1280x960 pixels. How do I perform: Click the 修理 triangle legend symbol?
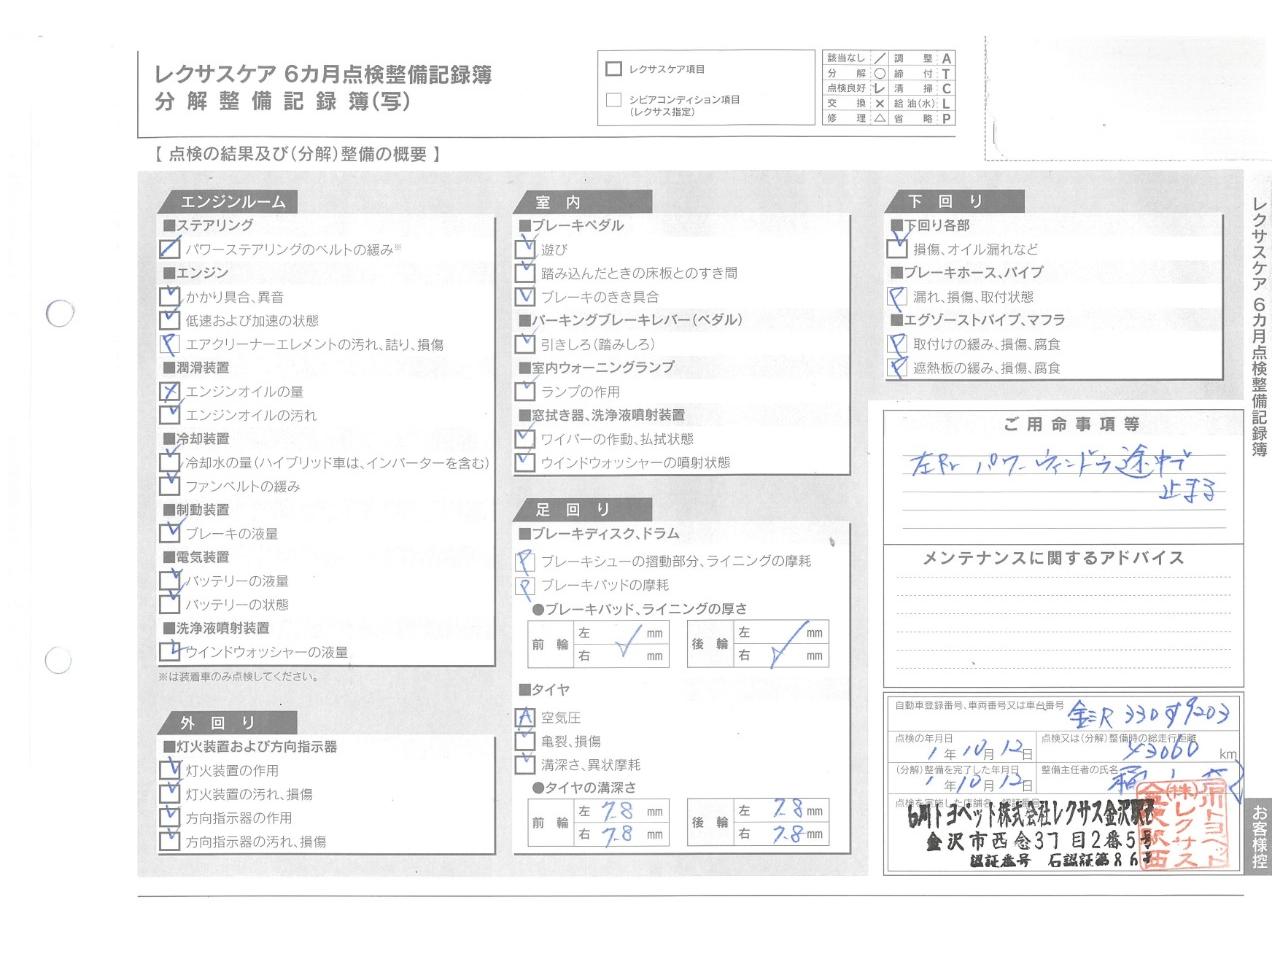880,119
